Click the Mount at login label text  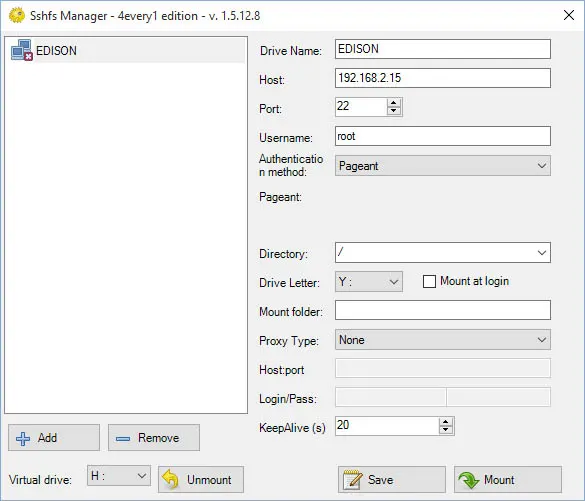(474, 281)
